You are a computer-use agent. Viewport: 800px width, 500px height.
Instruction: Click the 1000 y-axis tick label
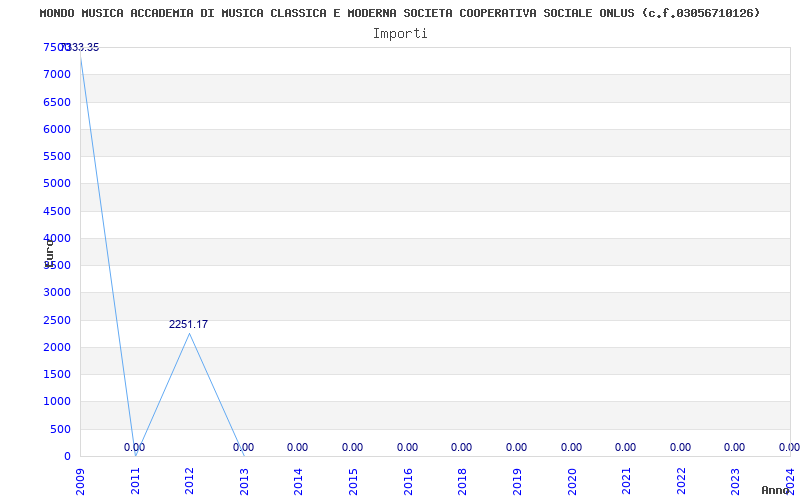pyautogui.click(x=57, y=402)
